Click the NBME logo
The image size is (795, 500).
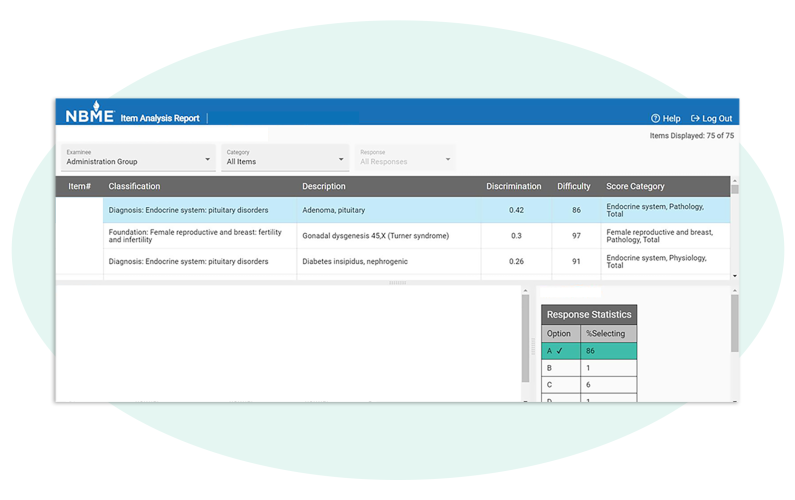click(x=90, y=115)
